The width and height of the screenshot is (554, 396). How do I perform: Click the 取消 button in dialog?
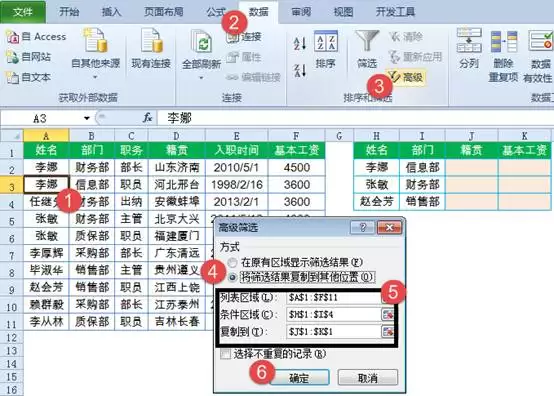[367, 378]
